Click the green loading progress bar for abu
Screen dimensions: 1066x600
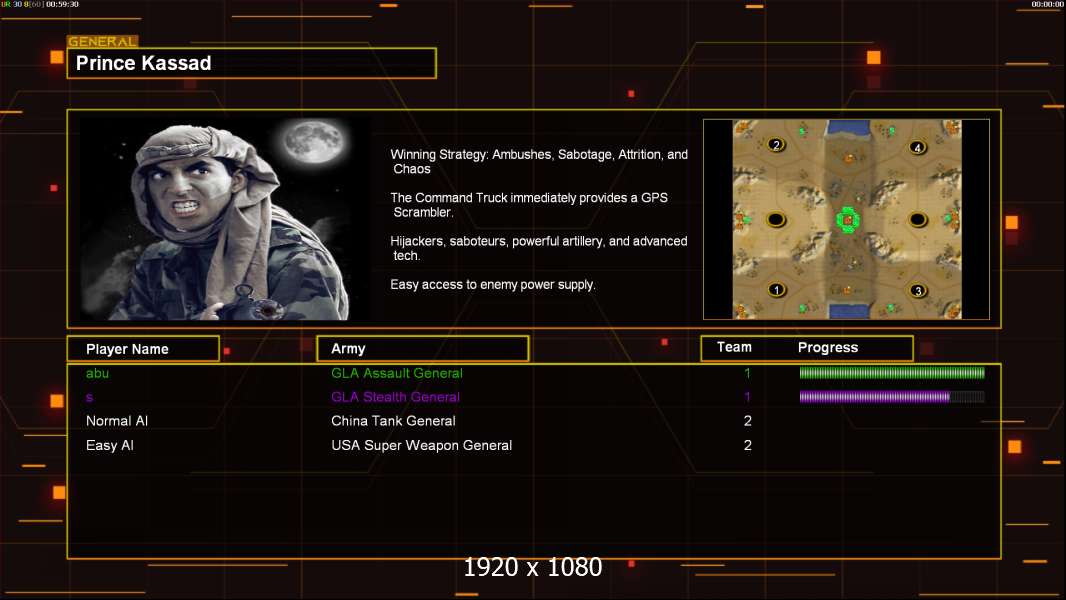pyautogui.click(x=892, y=372)
